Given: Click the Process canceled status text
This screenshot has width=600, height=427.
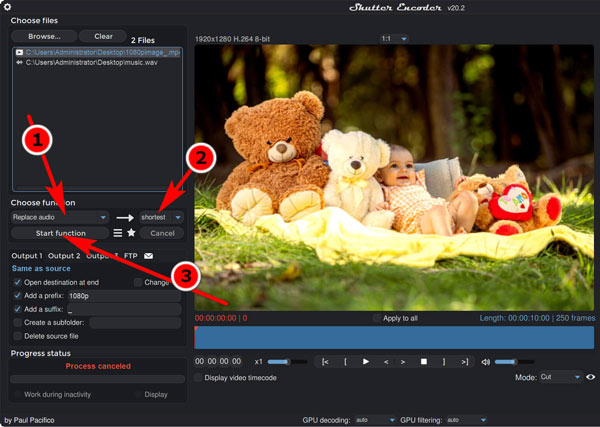Looking at the screenshot, I should click(x=98, y=366).
